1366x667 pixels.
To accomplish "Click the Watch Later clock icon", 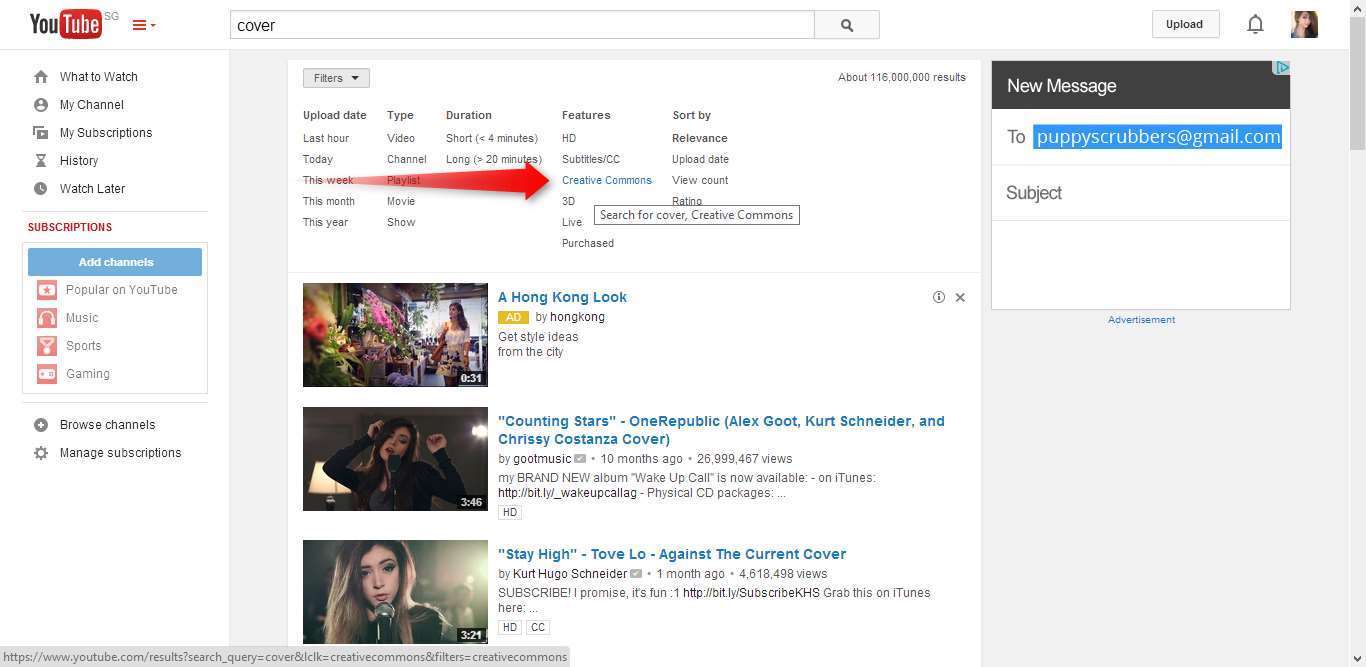I will (41, 189).
